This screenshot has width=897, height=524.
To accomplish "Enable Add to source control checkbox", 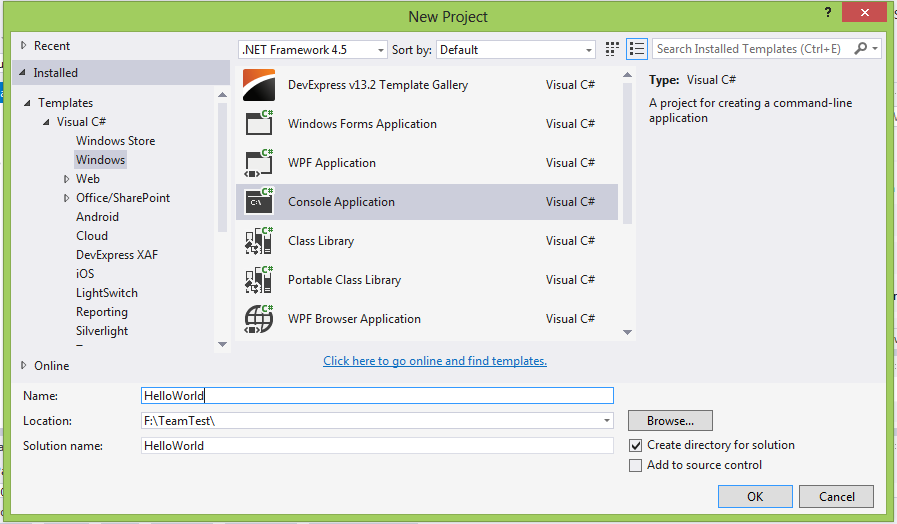I will pos(635,466).
